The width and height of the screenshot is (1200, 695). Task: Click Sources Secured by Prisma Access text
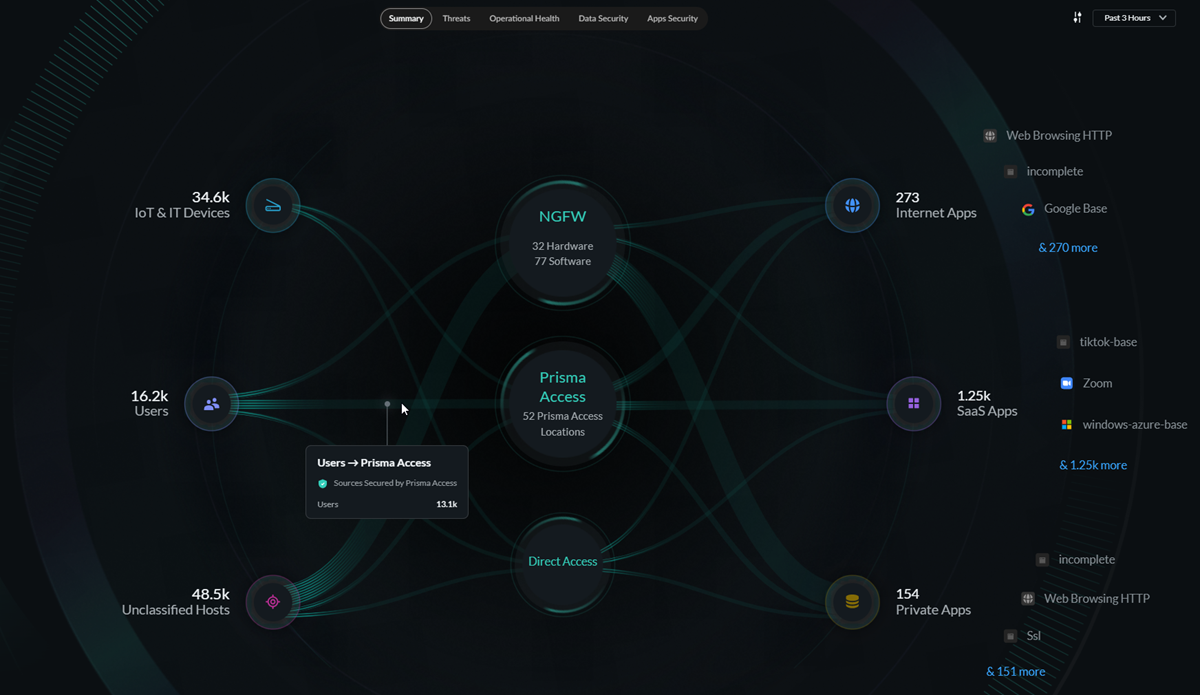point(395,483)
